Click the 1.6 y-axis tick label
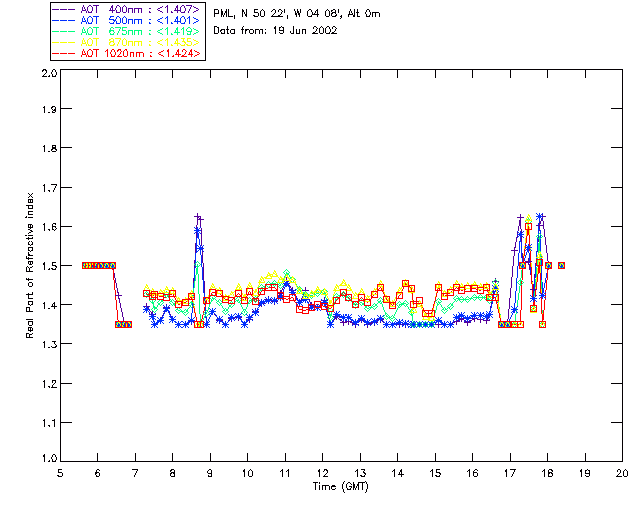 (49, 227)
